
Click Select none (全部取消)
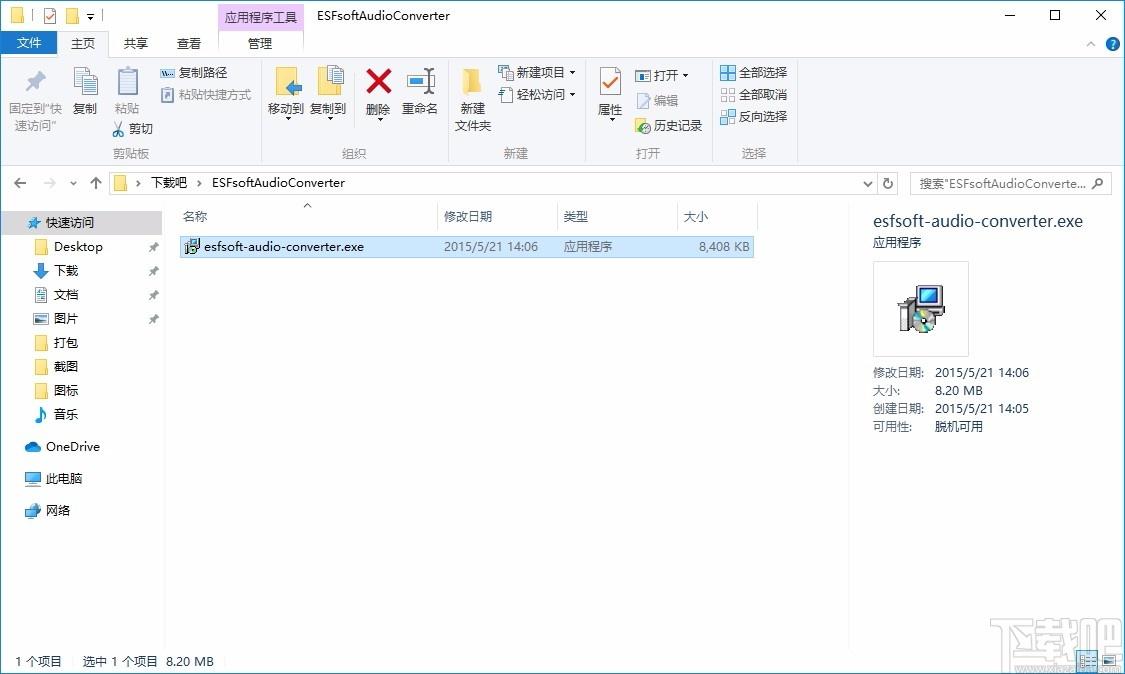[753, 95]
